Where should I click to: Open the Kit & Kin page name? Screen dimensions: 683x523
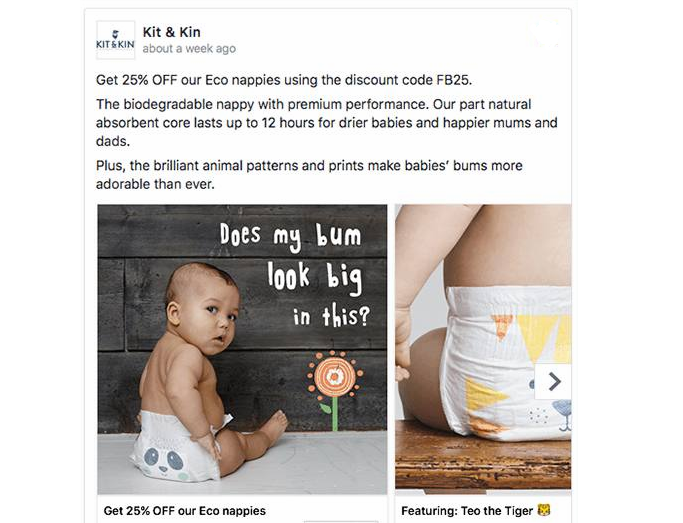172,32
